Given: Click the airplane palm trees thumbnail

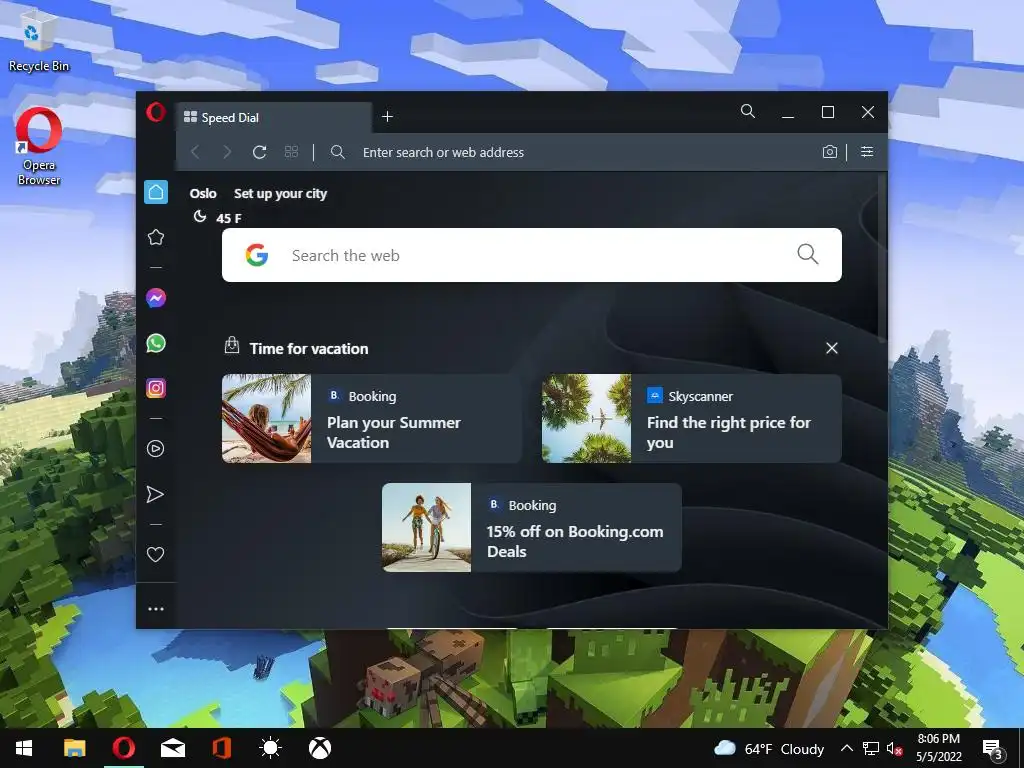Looking at the screenshot, I should [x=586, y=419].
